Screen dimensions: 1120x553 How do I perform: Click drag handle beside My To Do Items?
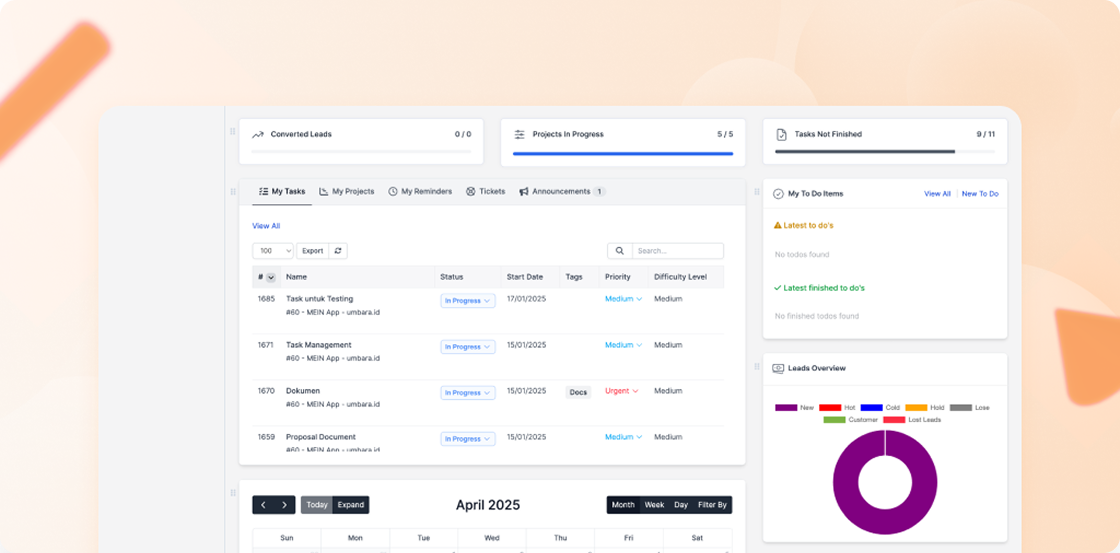pos(756,191)
